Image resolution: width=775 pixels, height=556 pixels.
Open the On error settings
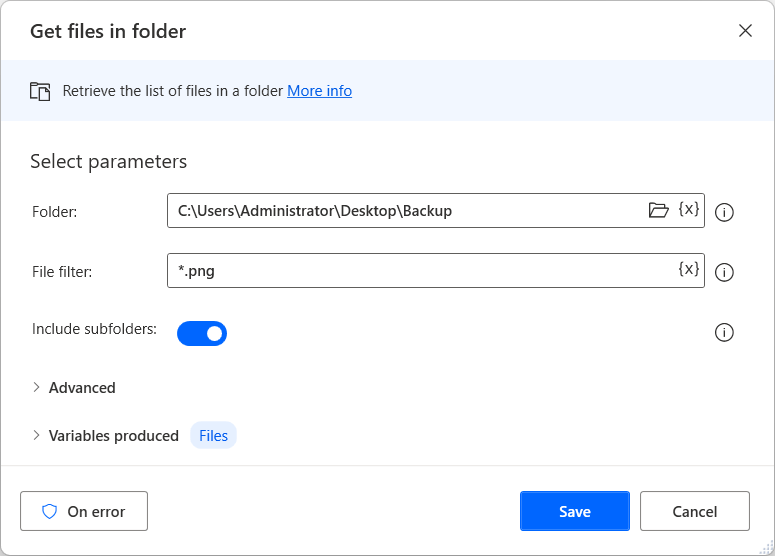pos(84,511)
